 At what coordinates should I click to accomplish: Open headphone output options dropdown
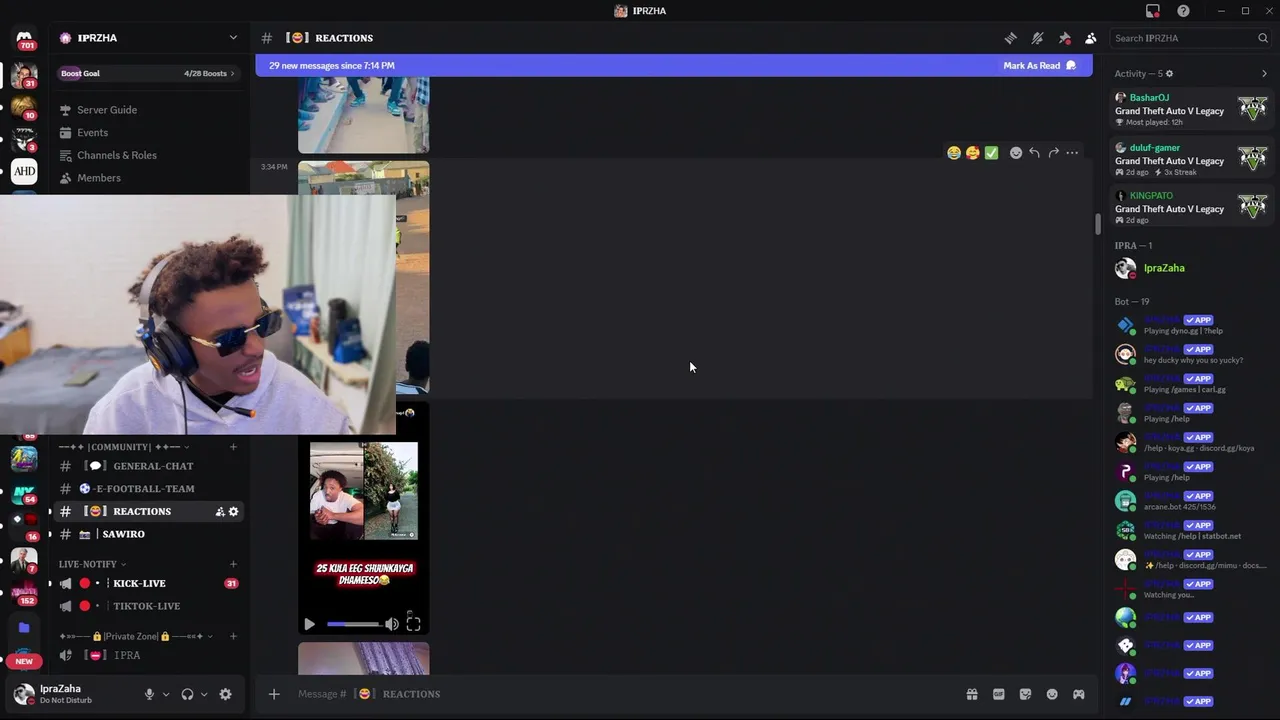[x=204, y=694]
